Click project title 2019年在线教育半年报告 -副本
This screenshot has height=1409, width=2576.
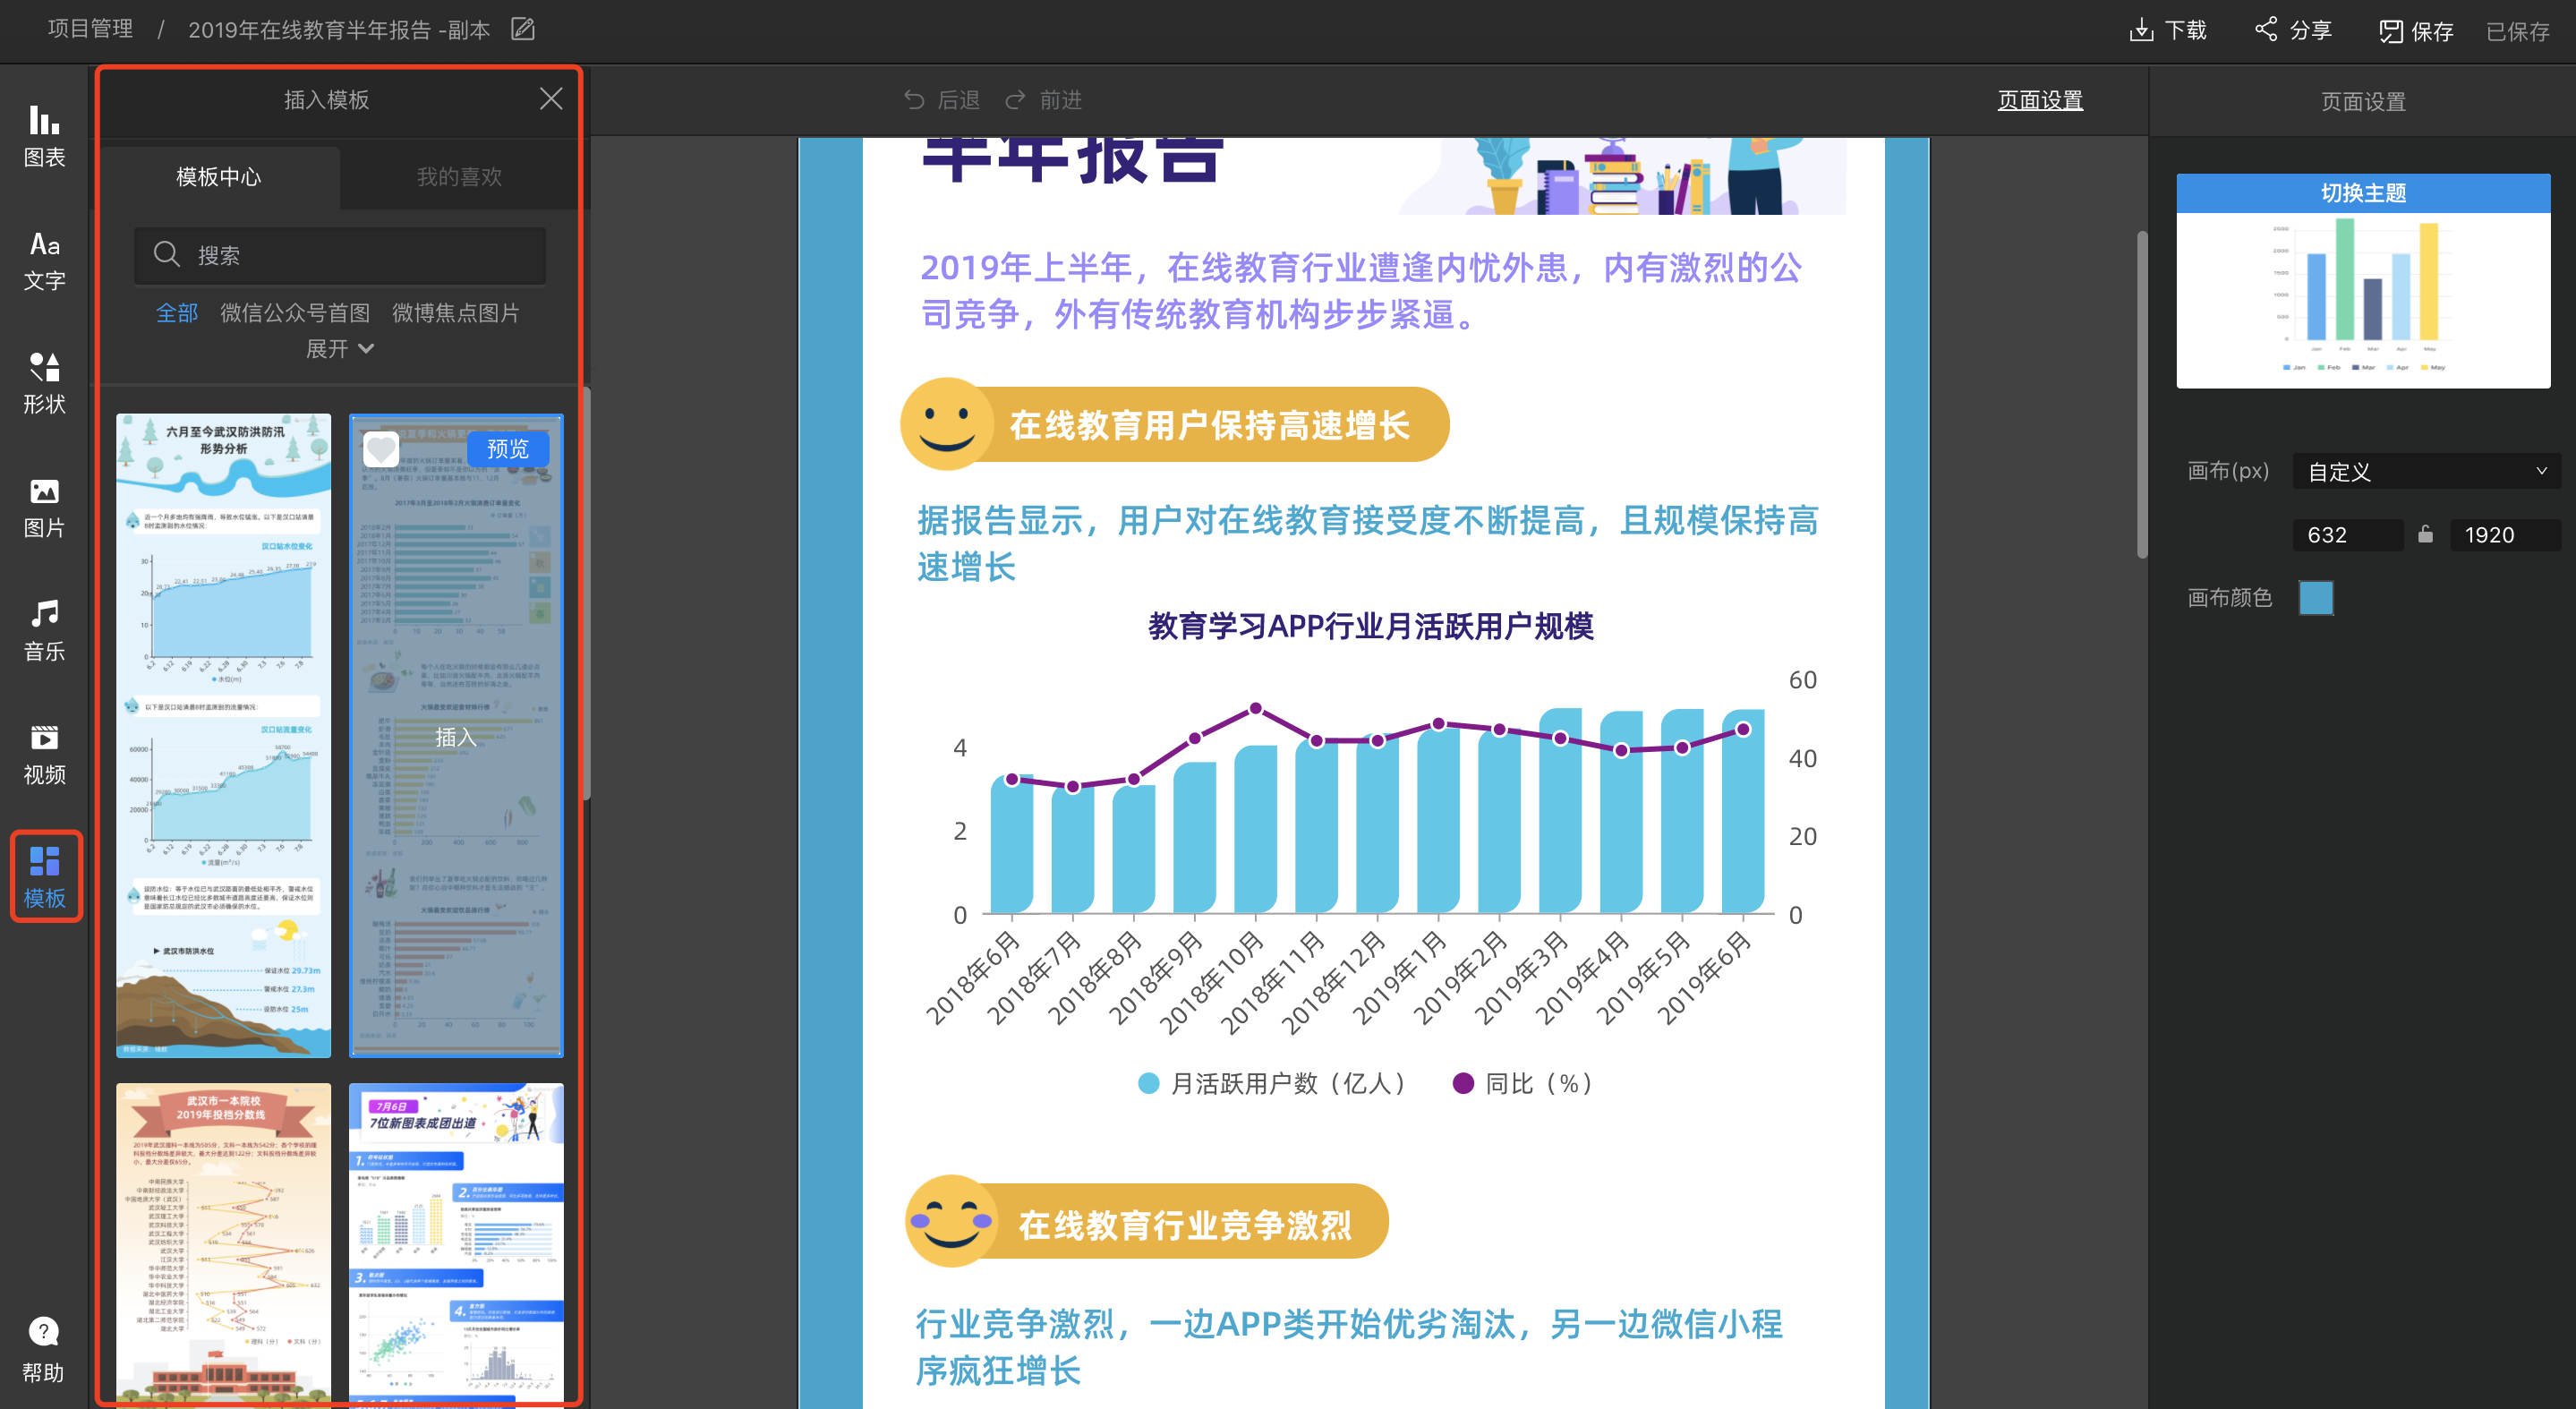coord(339,29)
